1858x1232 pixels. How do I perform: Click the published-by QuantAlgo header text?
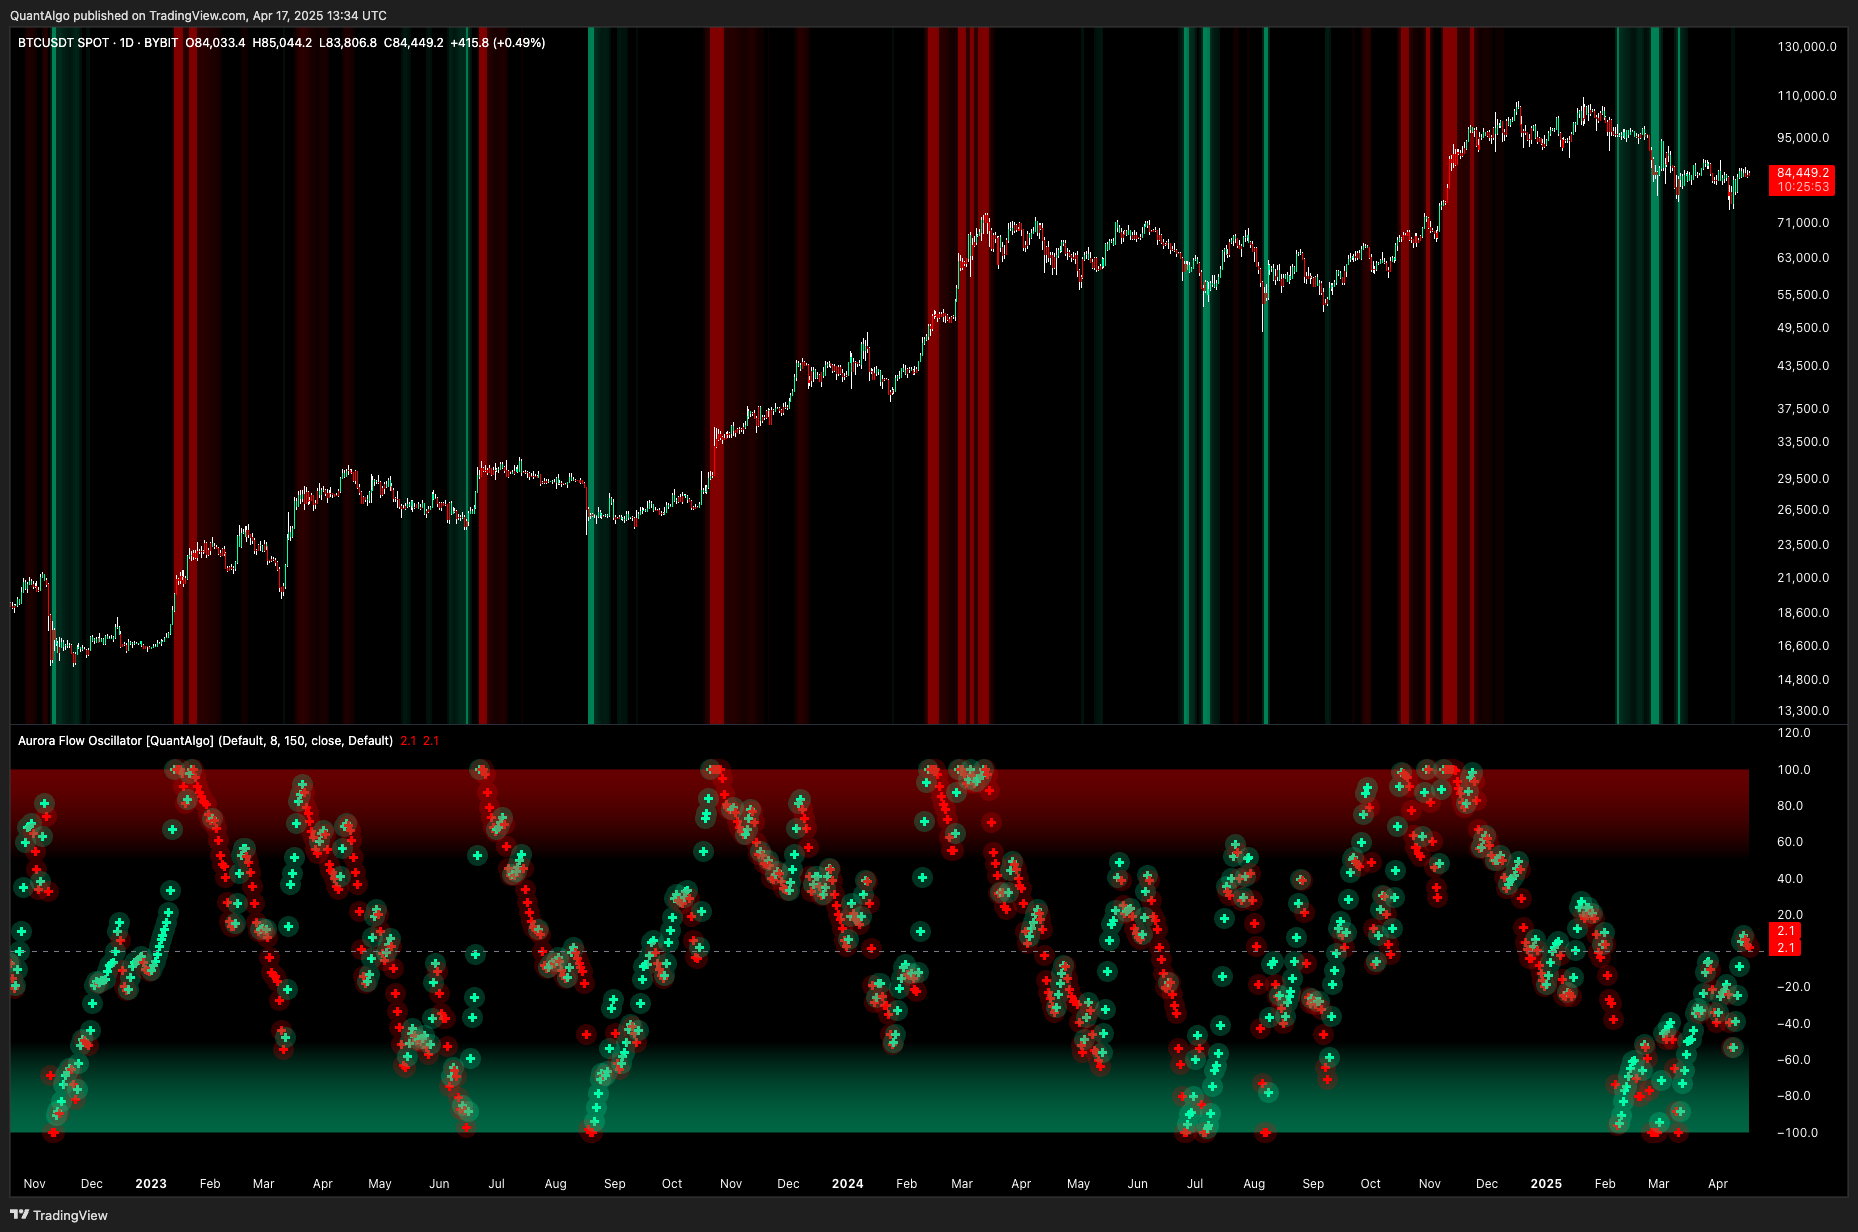[198, 16]
